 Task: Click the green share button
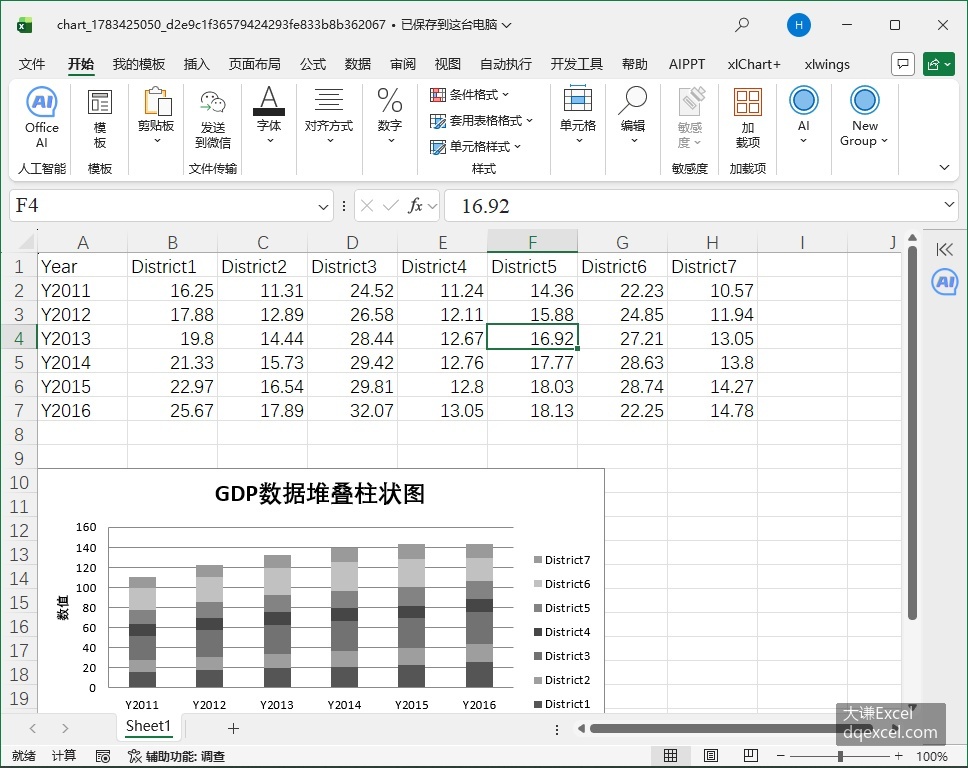point(938,64)
